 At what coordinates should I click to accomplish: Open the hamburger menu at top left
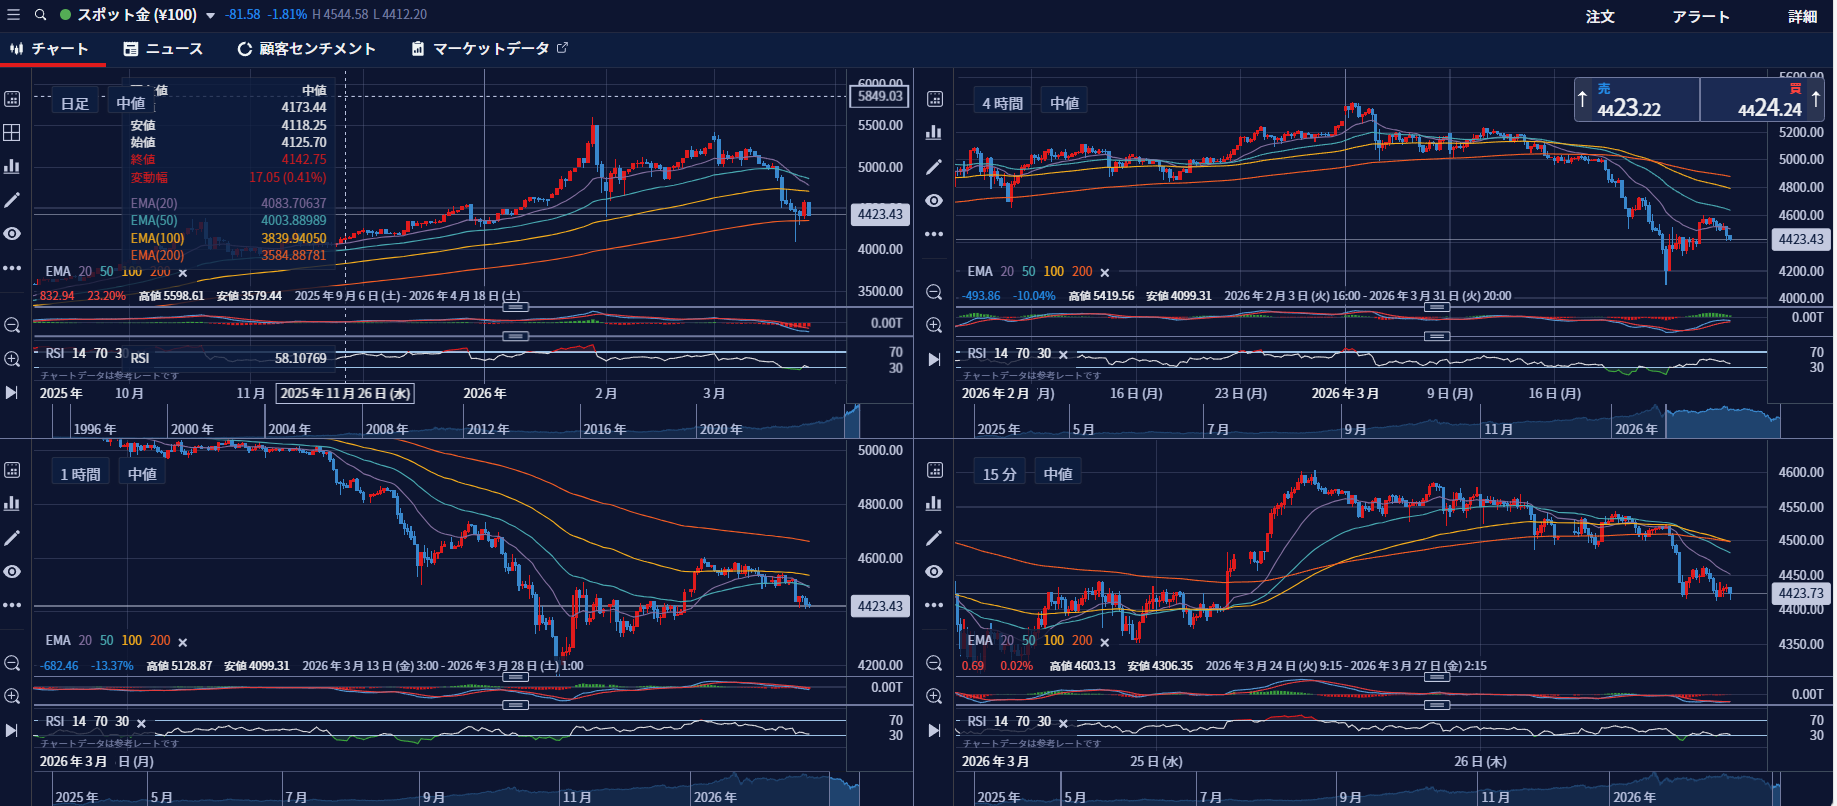[13, 15]
